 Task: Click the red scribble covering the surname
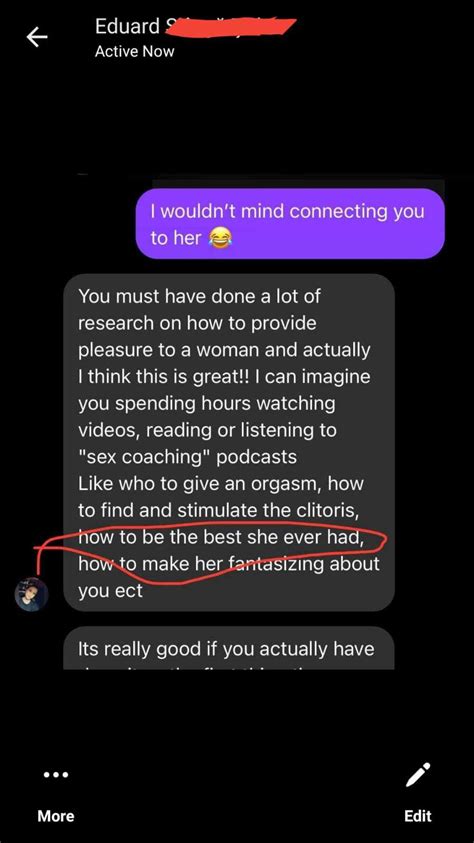coord(230,26)
